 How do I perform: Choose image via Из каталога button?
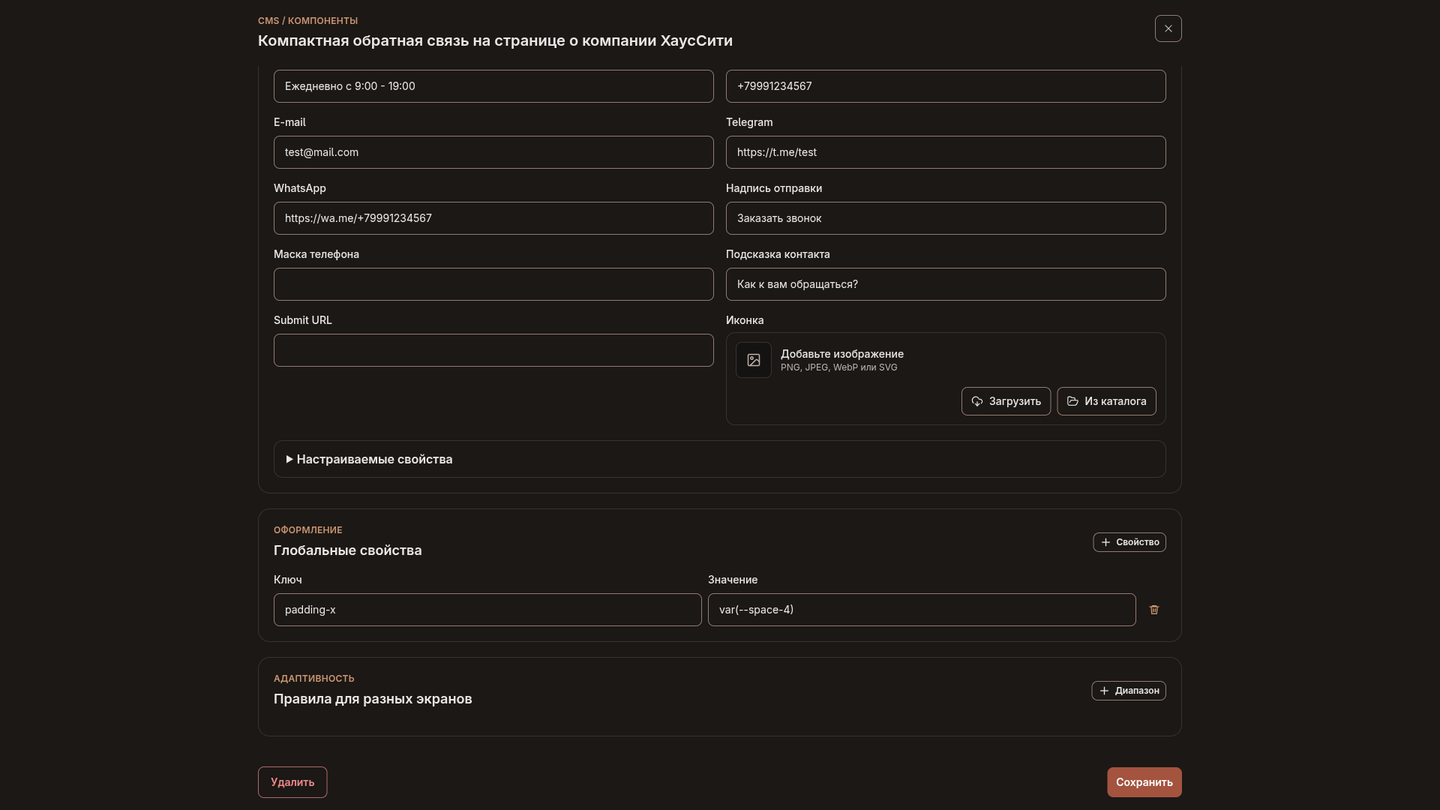tap(1107, 401)
